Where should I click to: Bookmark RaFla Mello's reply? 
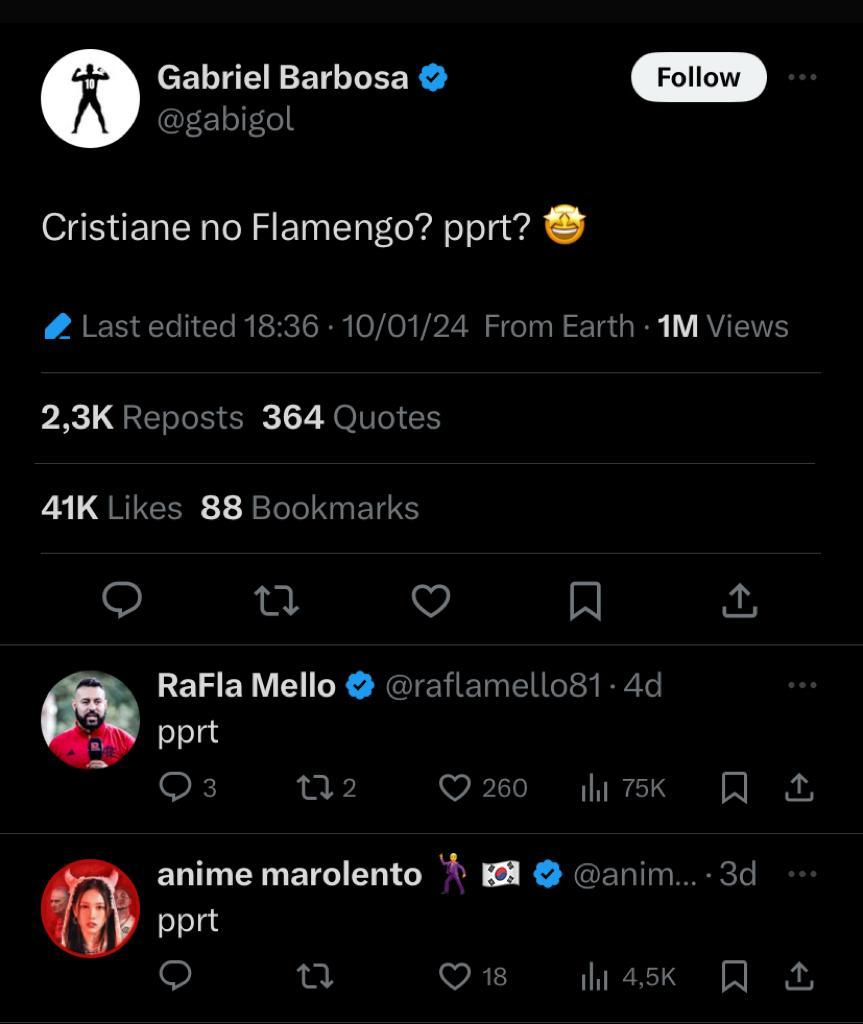(734, 788)
